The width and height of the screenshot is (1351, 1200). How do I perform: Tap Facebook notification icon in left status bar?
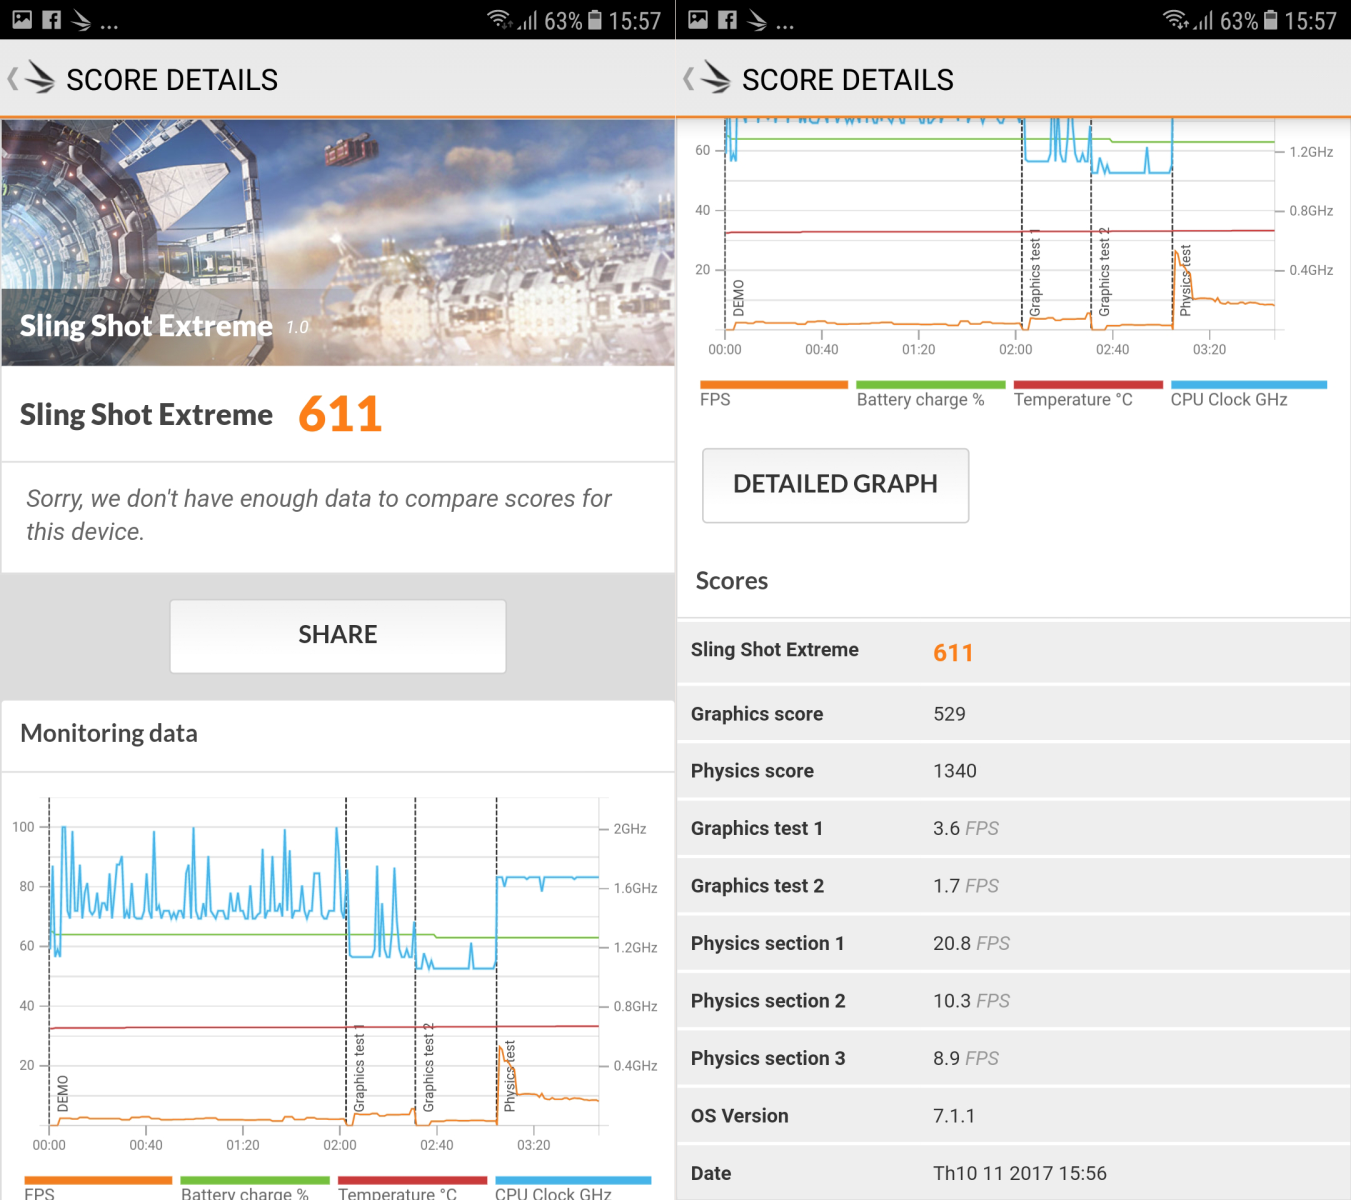pos(52,20)
